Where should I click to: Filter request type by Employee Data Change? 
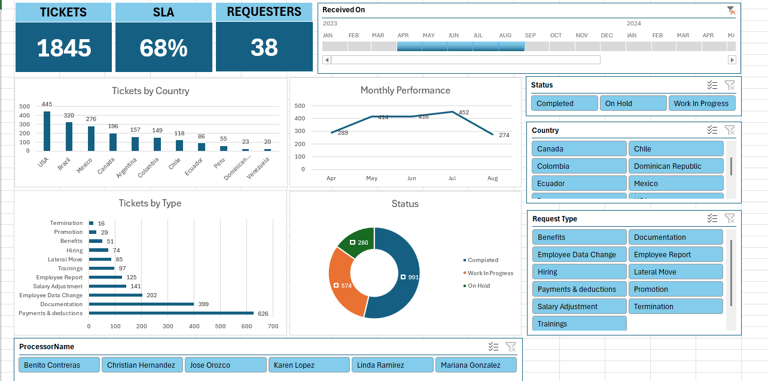pos(579,255)
